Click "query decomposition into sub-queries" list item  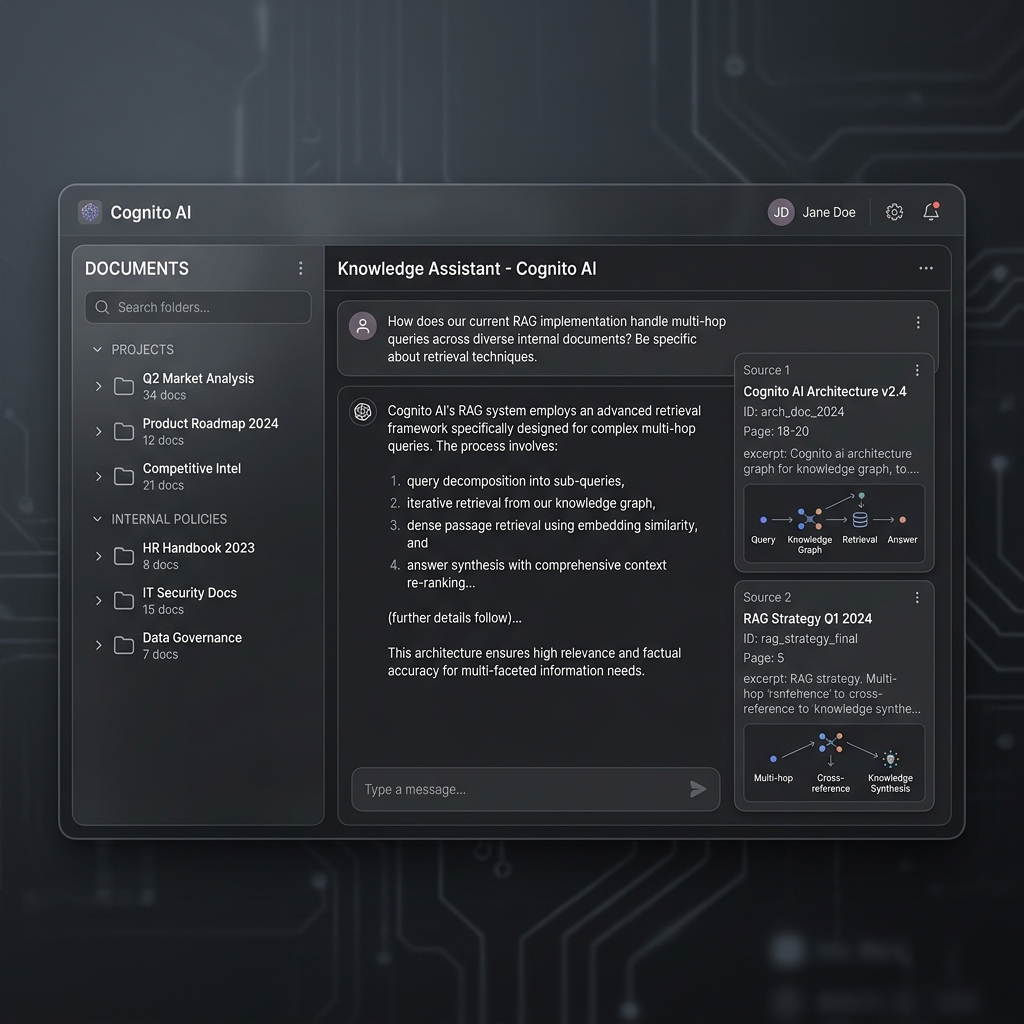515,481
